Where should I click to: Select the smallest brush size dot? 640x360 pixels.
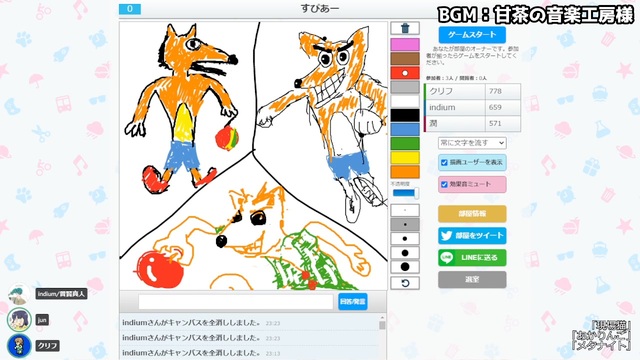[405, 211]
